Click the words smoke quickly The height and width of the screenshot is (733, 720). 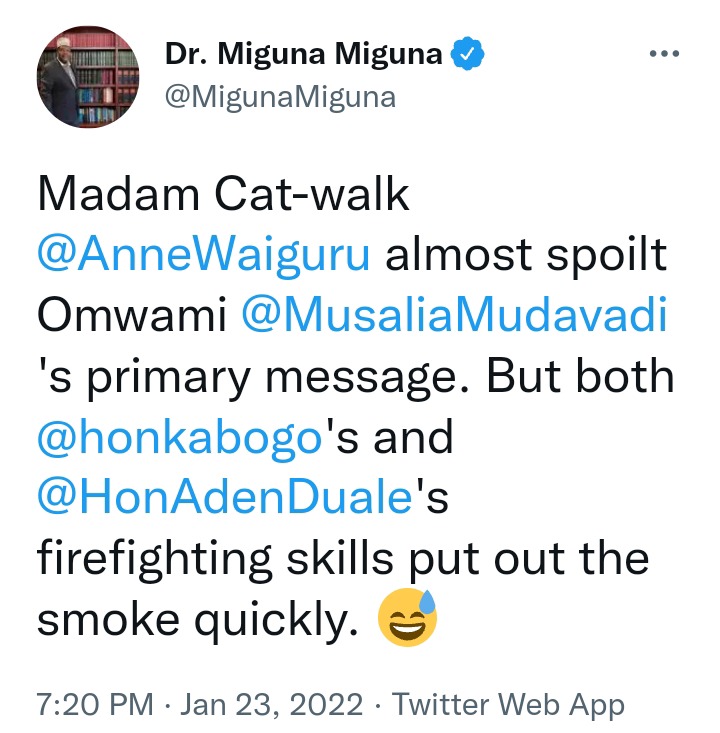(198, 620)
